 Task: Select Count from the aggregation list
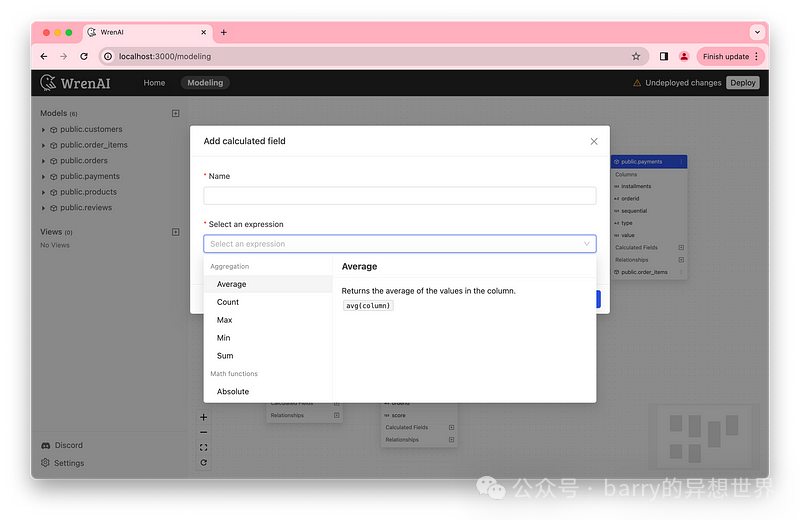tap(228, 302)
